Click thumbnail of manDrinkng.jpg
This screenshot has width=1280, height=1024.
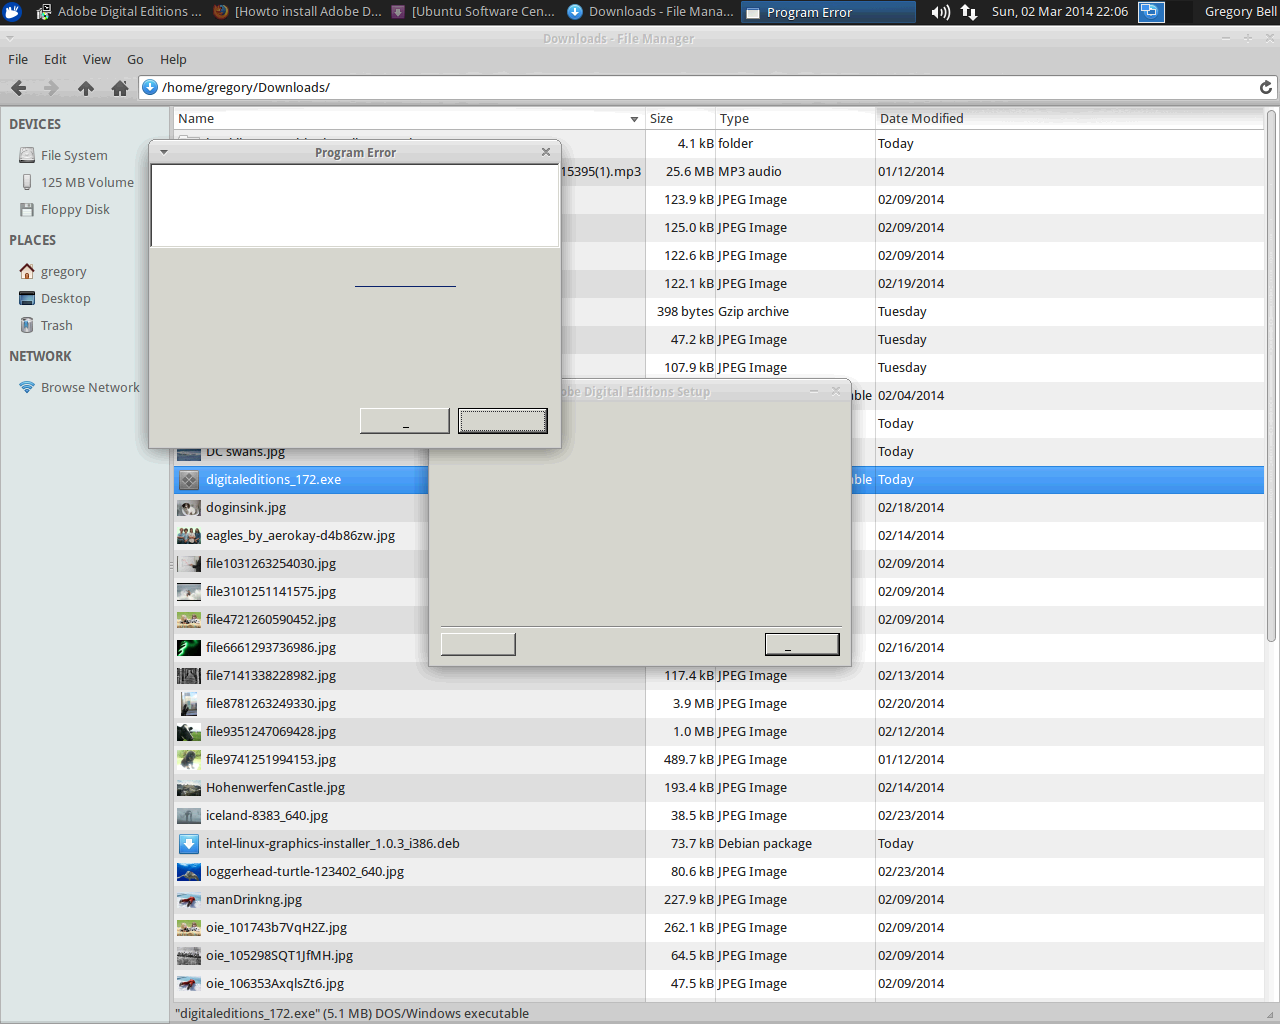click(x=189, y=900)
